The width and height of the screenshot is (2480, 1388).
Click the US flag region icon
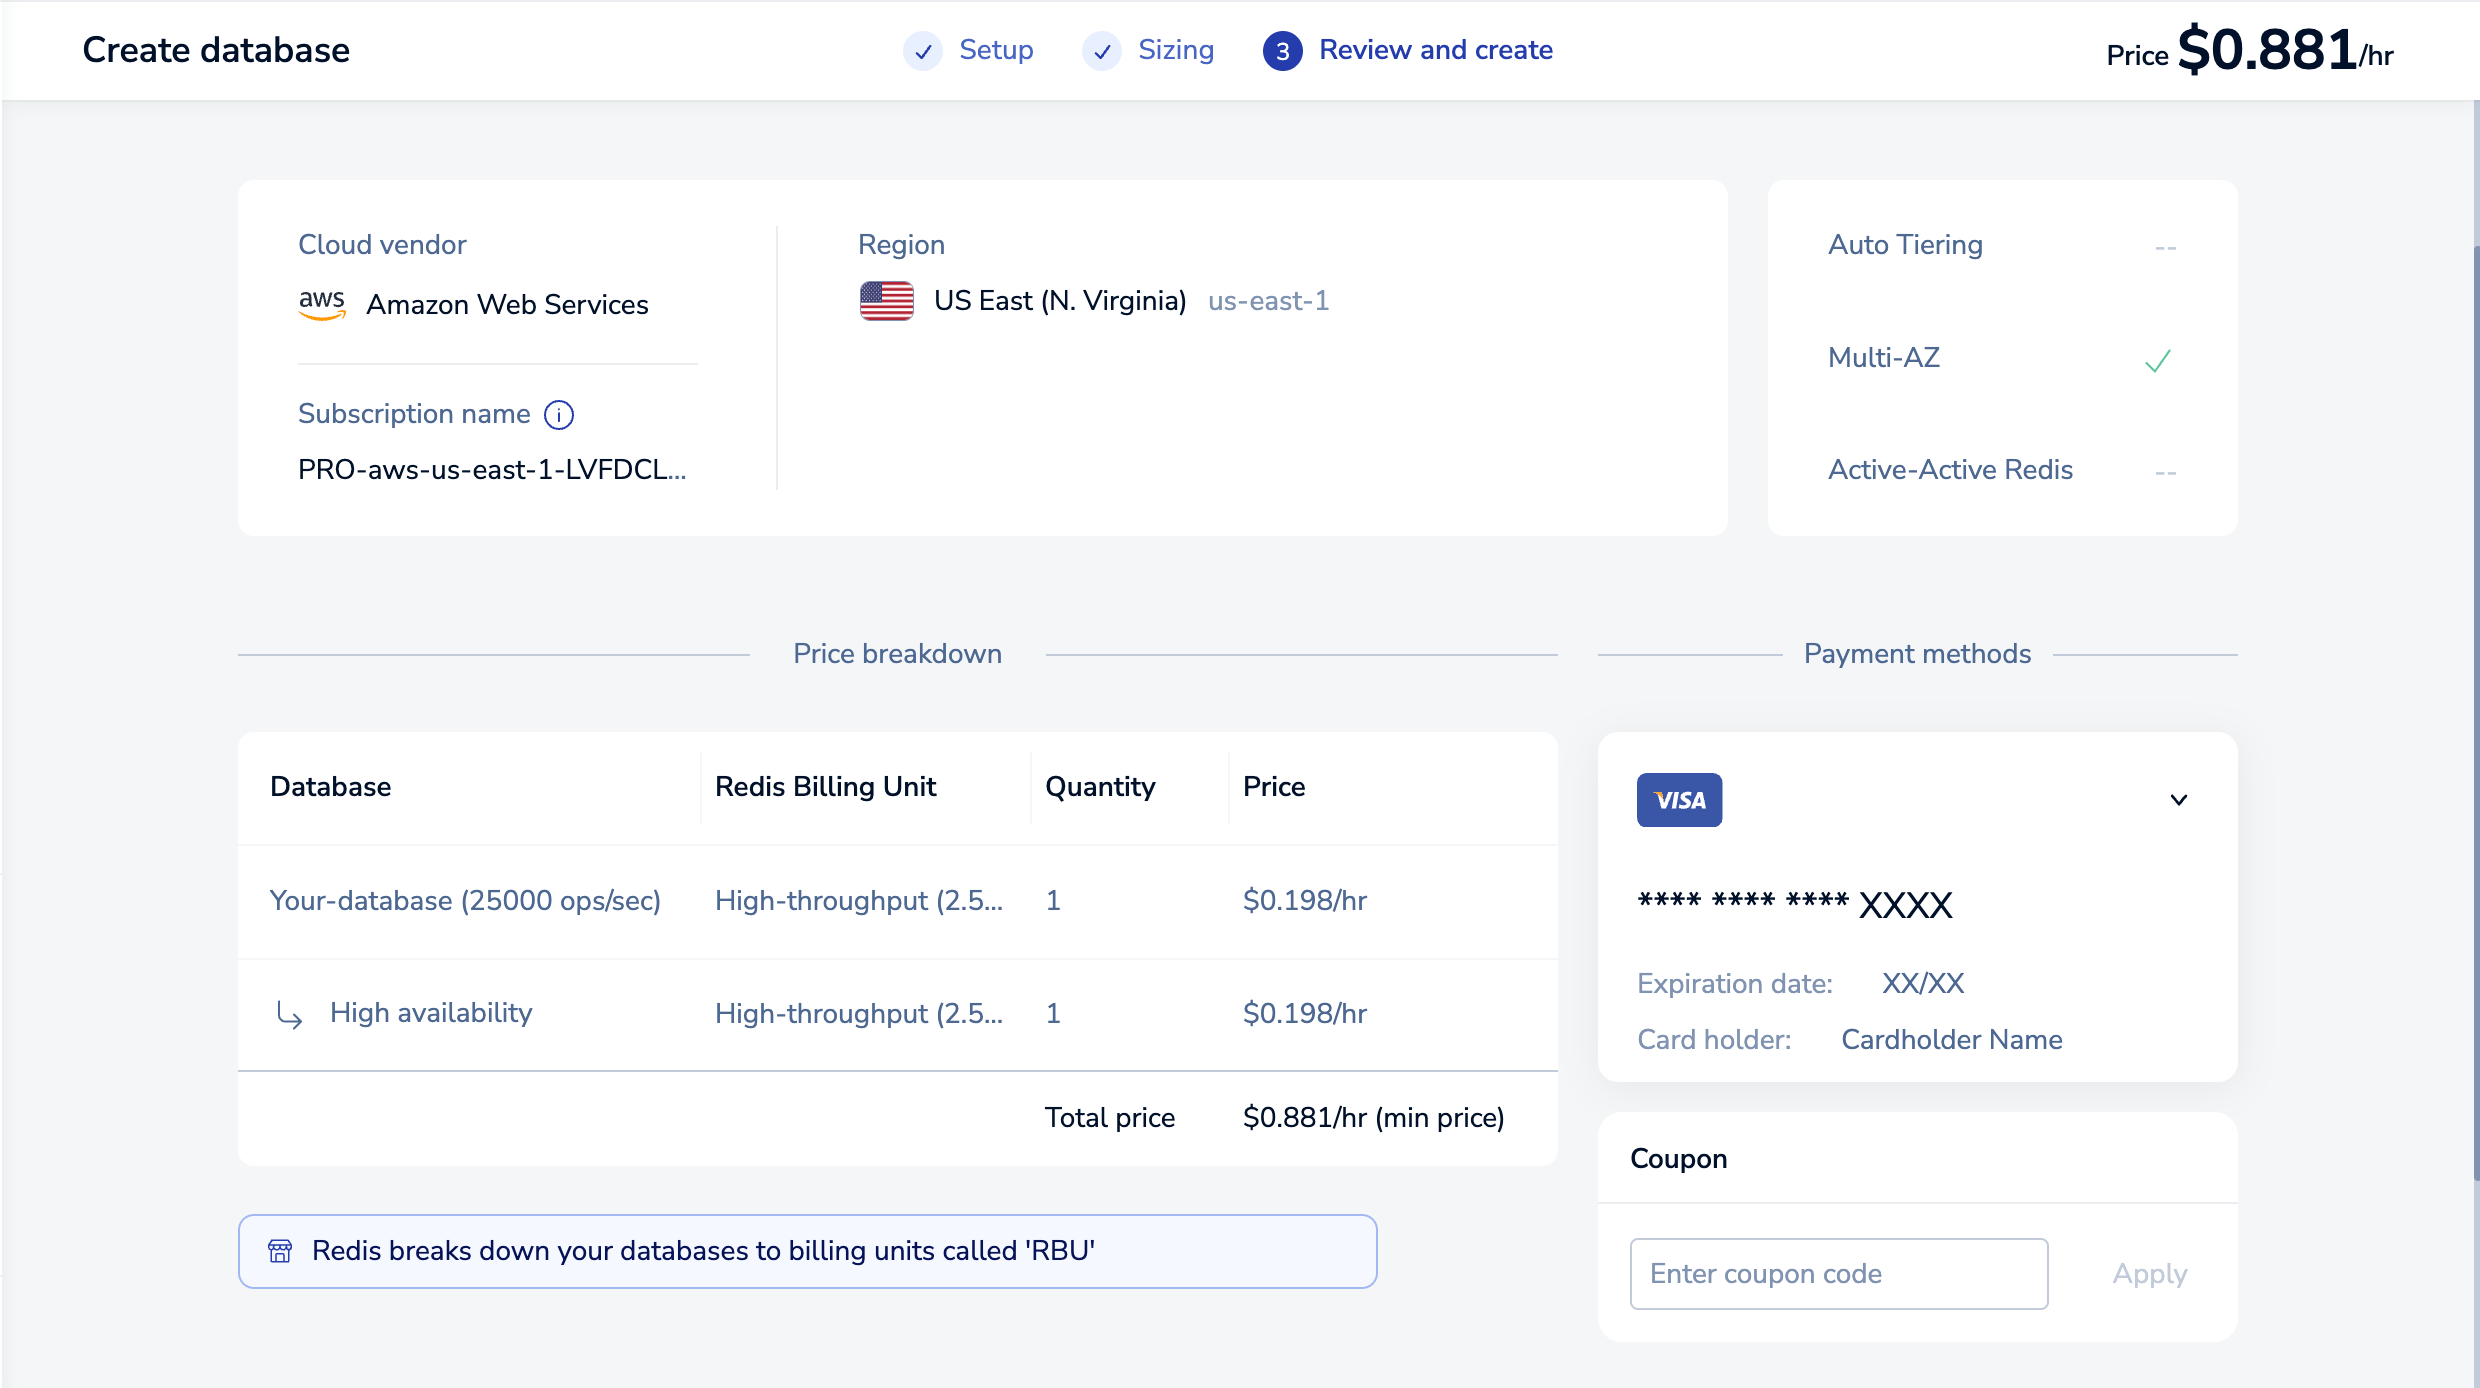point(886,301)
